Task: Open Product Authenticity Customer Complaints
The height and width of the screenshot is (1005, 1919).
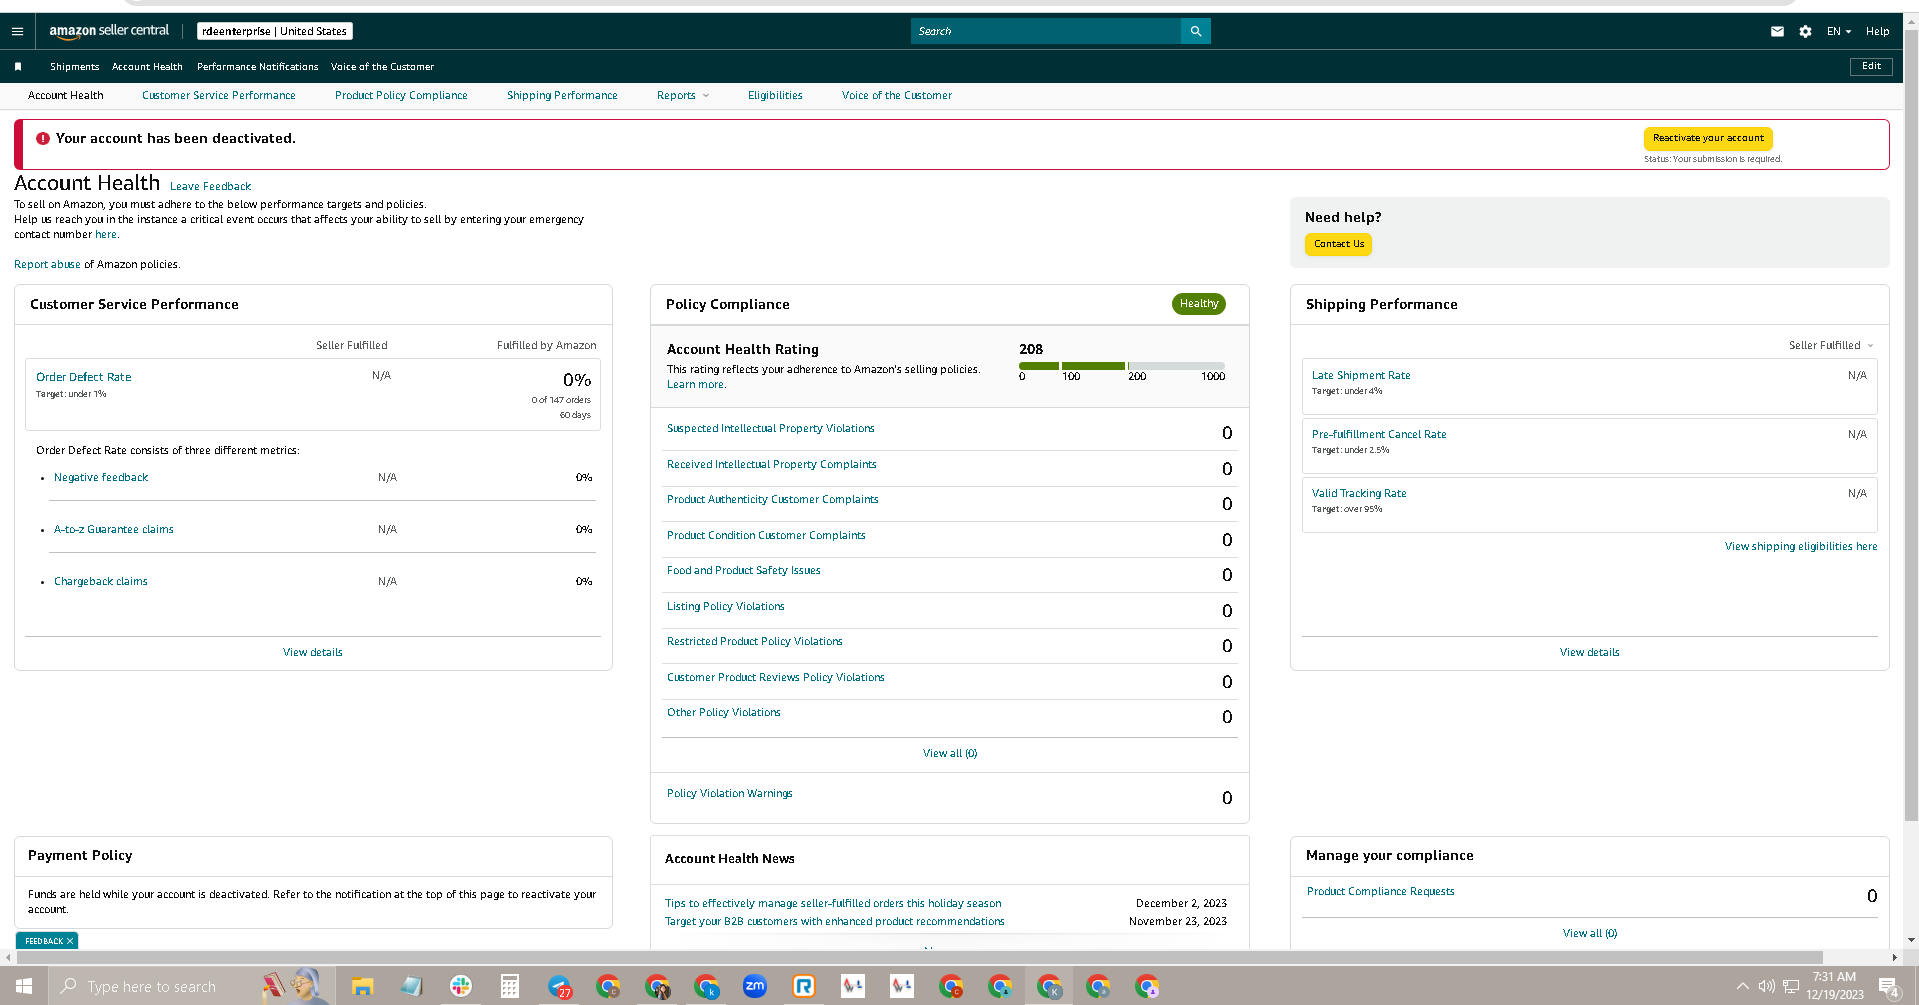Action: click(x=773, y=499)
